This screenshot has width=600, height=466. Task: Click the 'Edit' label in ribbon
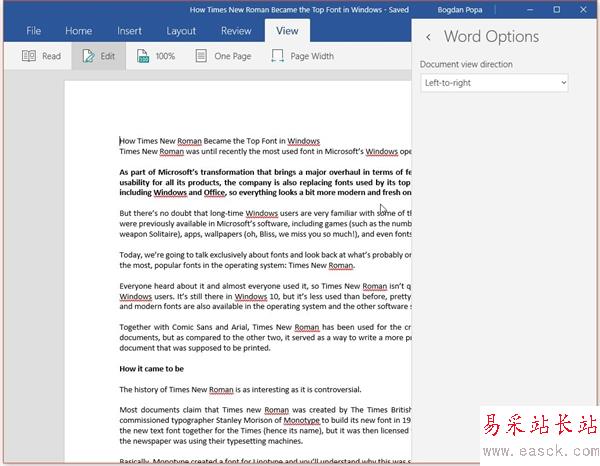(x=108, y=56)
